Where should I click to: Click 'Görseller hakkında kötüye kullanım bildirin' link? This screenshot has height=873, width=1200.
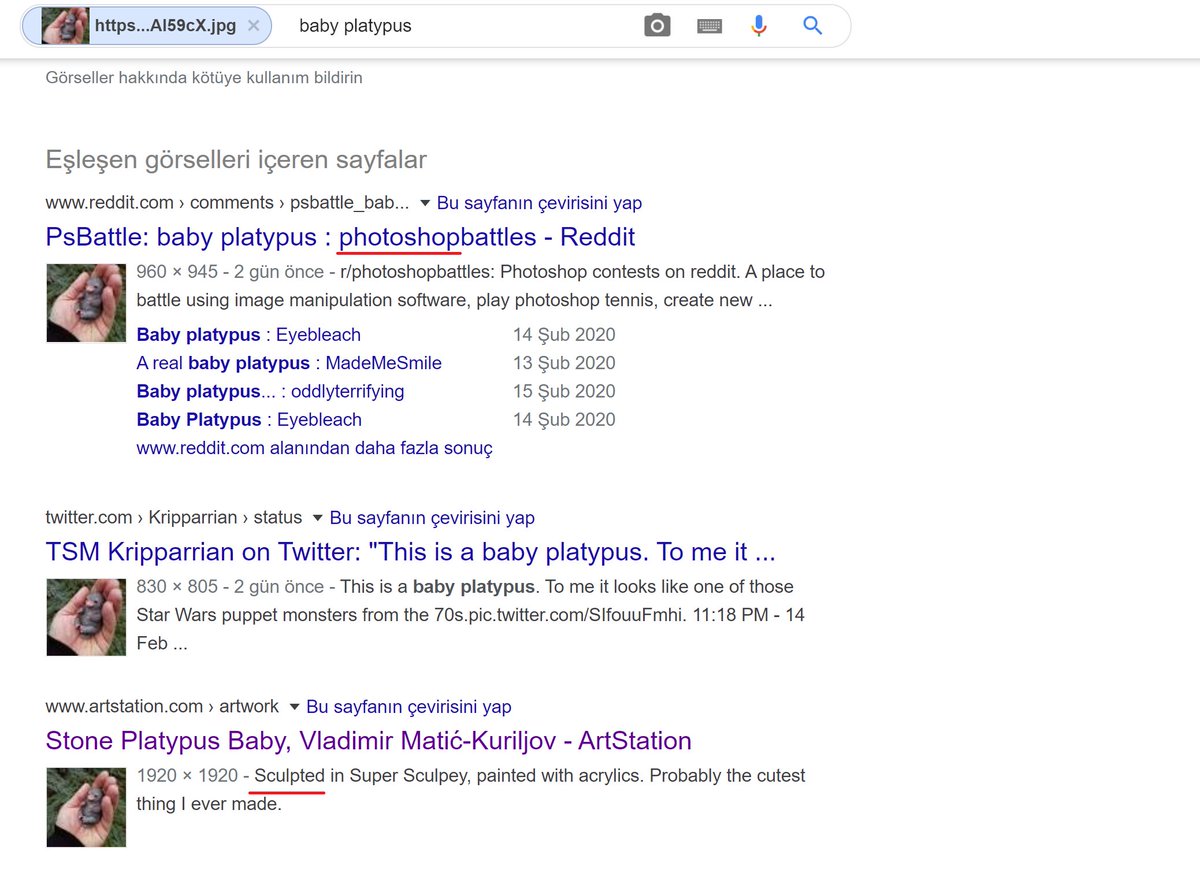coord(204,78)
